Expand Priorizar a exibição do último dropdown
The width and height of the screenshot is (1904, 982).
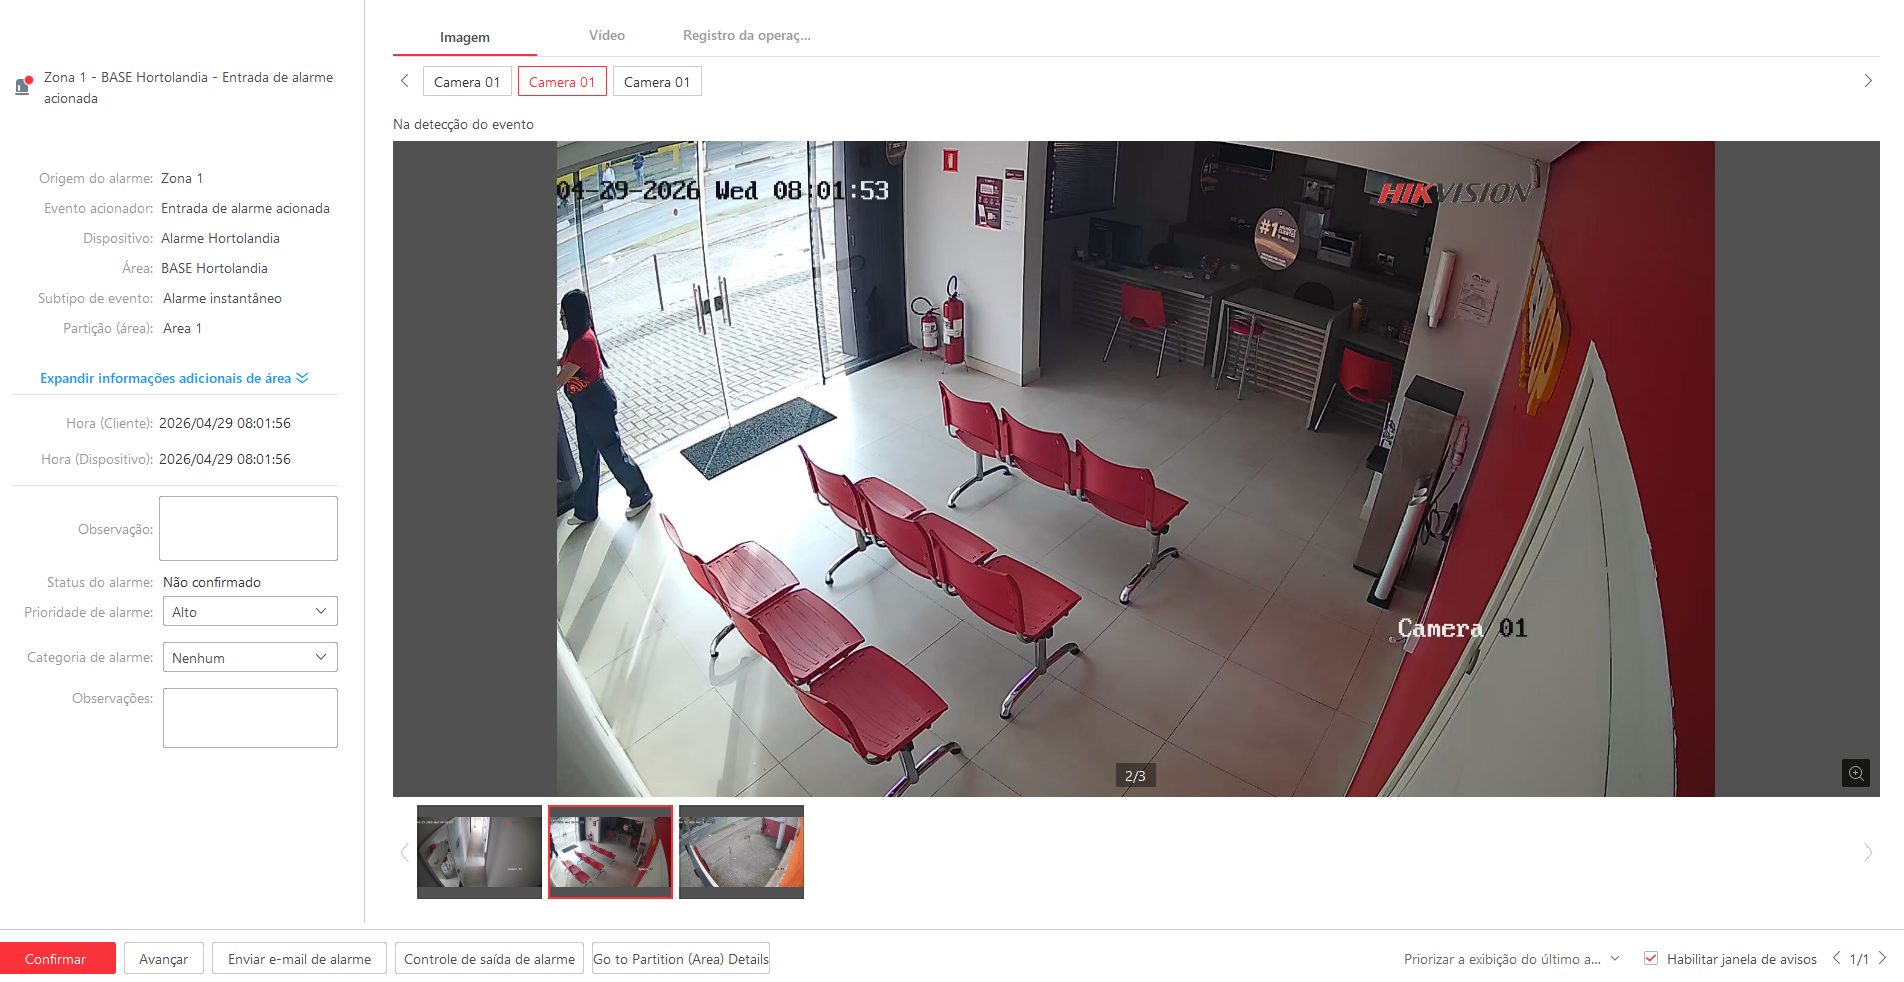pos(1614,958)
